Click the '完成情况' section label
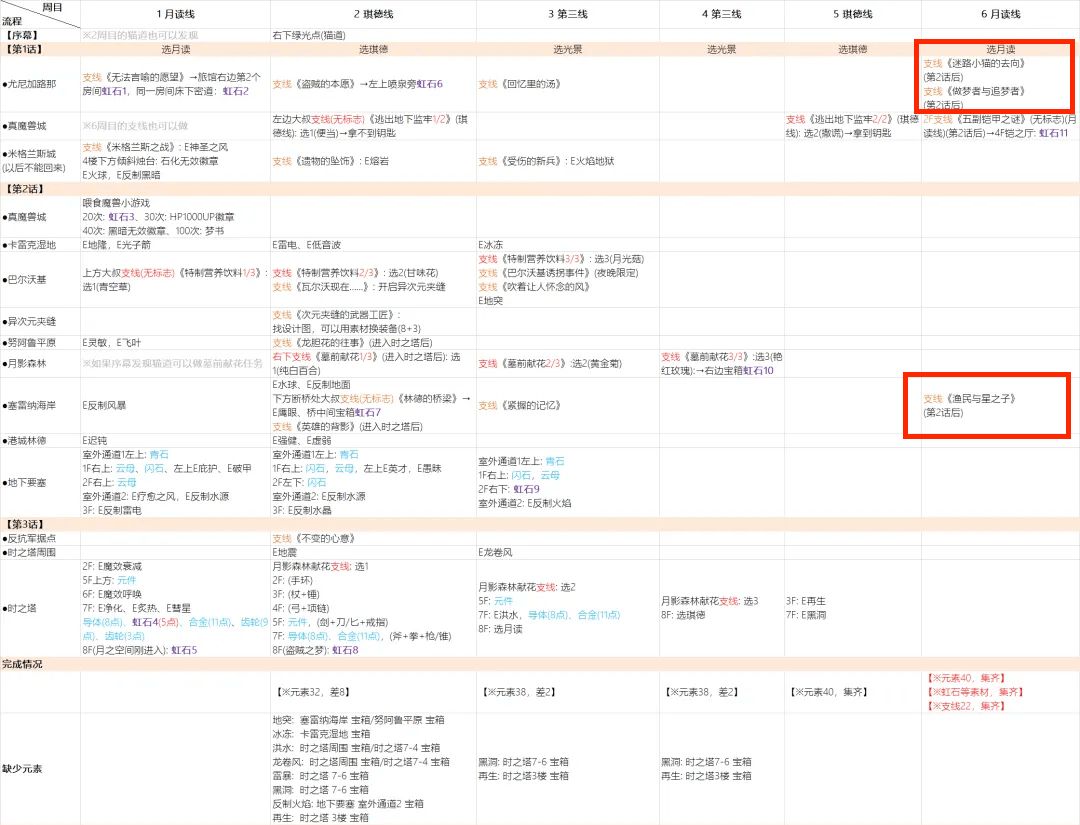The width and height of the screenshot is (1080, 825). click(22, 664)
